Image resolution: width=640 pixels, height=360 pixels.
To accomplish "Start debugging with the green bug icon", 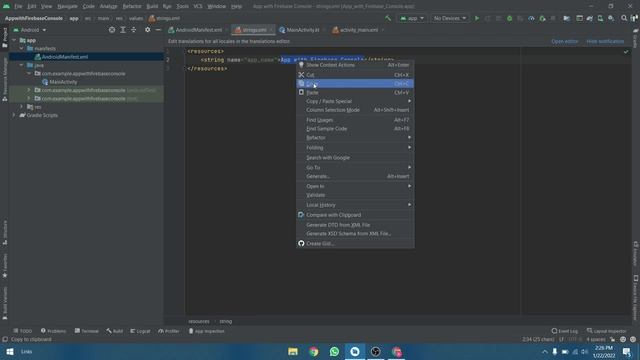I will coord(509,18).
